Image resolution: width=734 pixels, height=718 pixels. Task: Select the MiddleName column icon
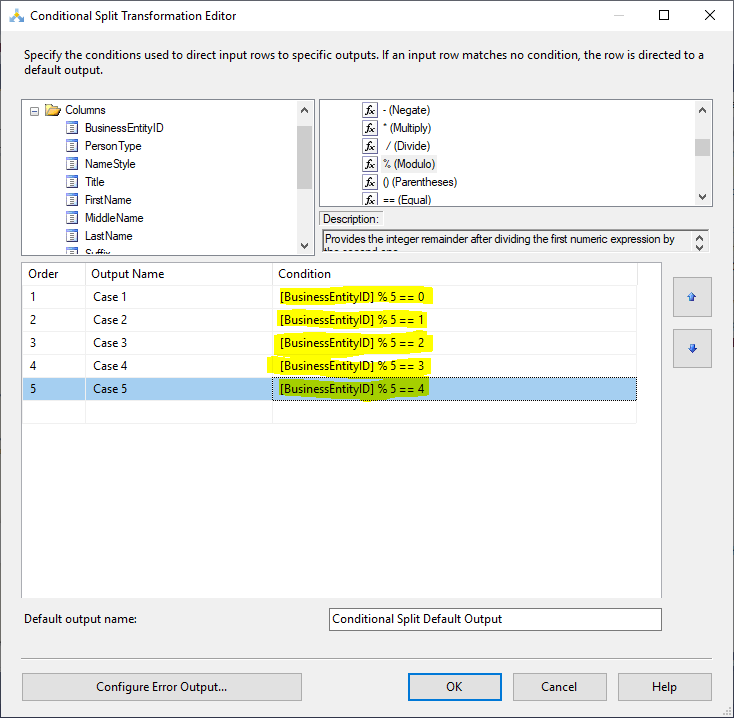tap(72, 218)
